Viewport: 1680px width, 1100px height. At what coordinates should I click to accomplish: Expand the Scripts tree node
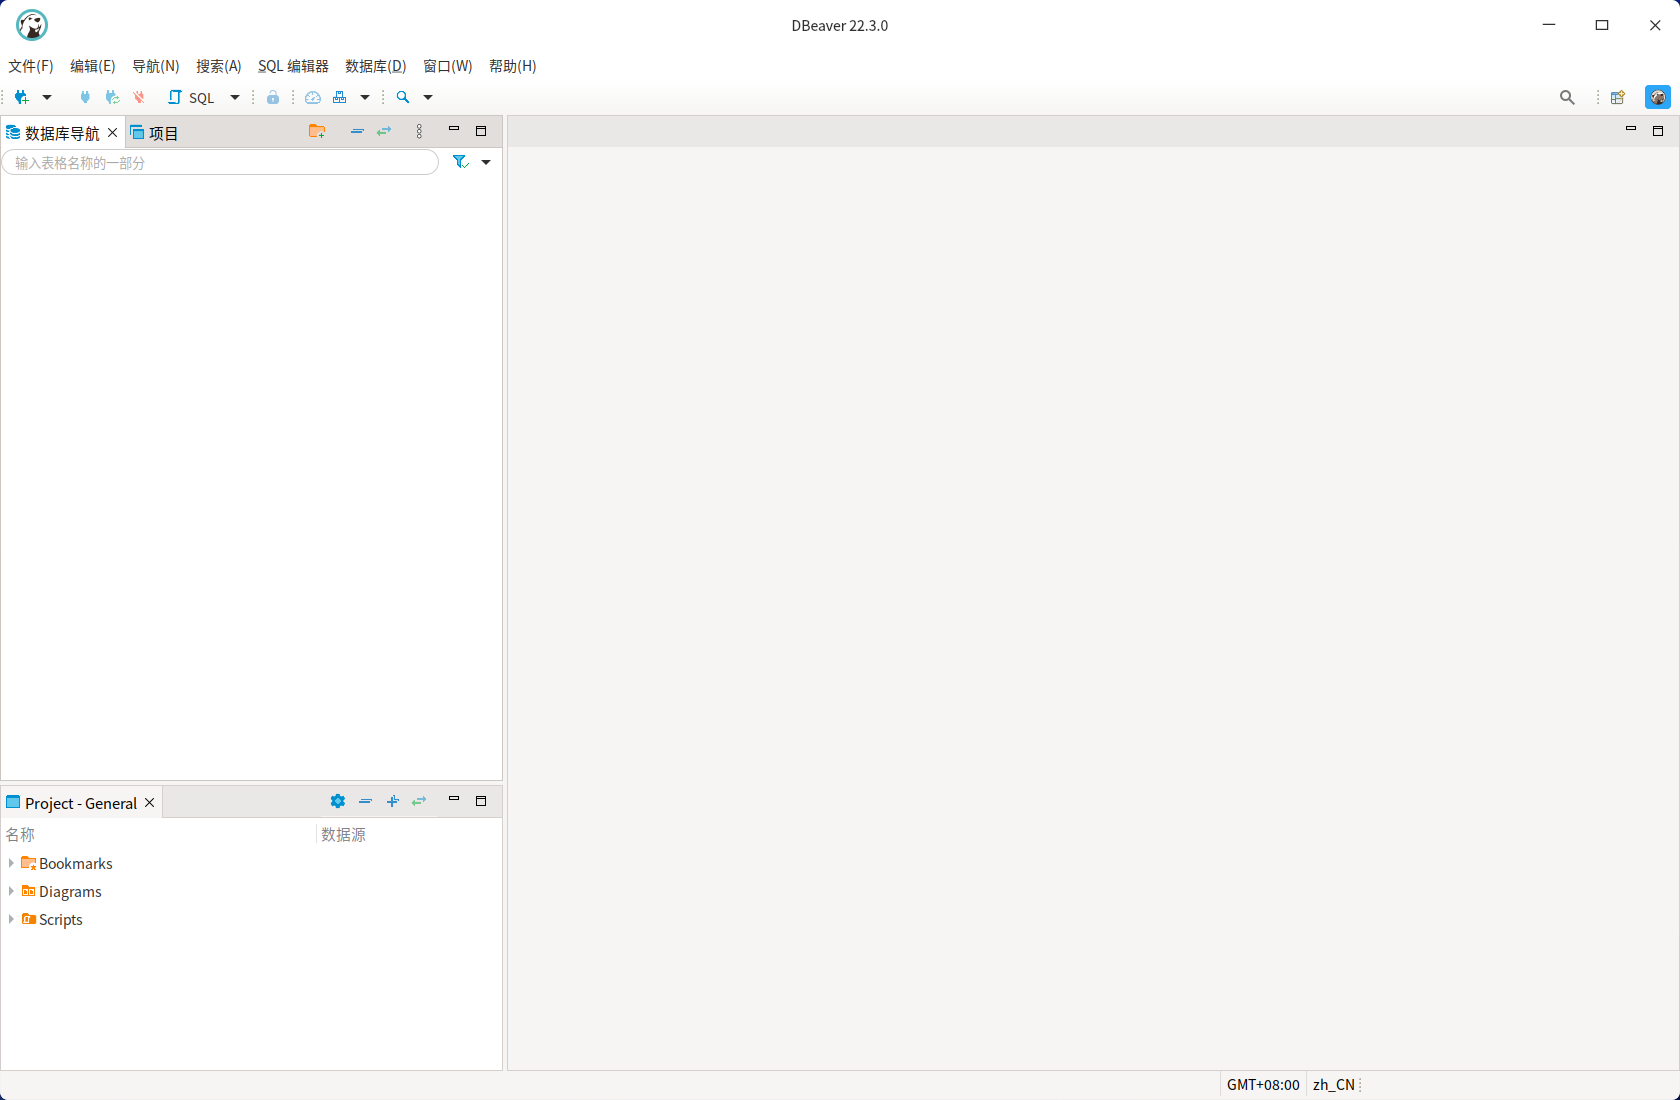[11, 919]
